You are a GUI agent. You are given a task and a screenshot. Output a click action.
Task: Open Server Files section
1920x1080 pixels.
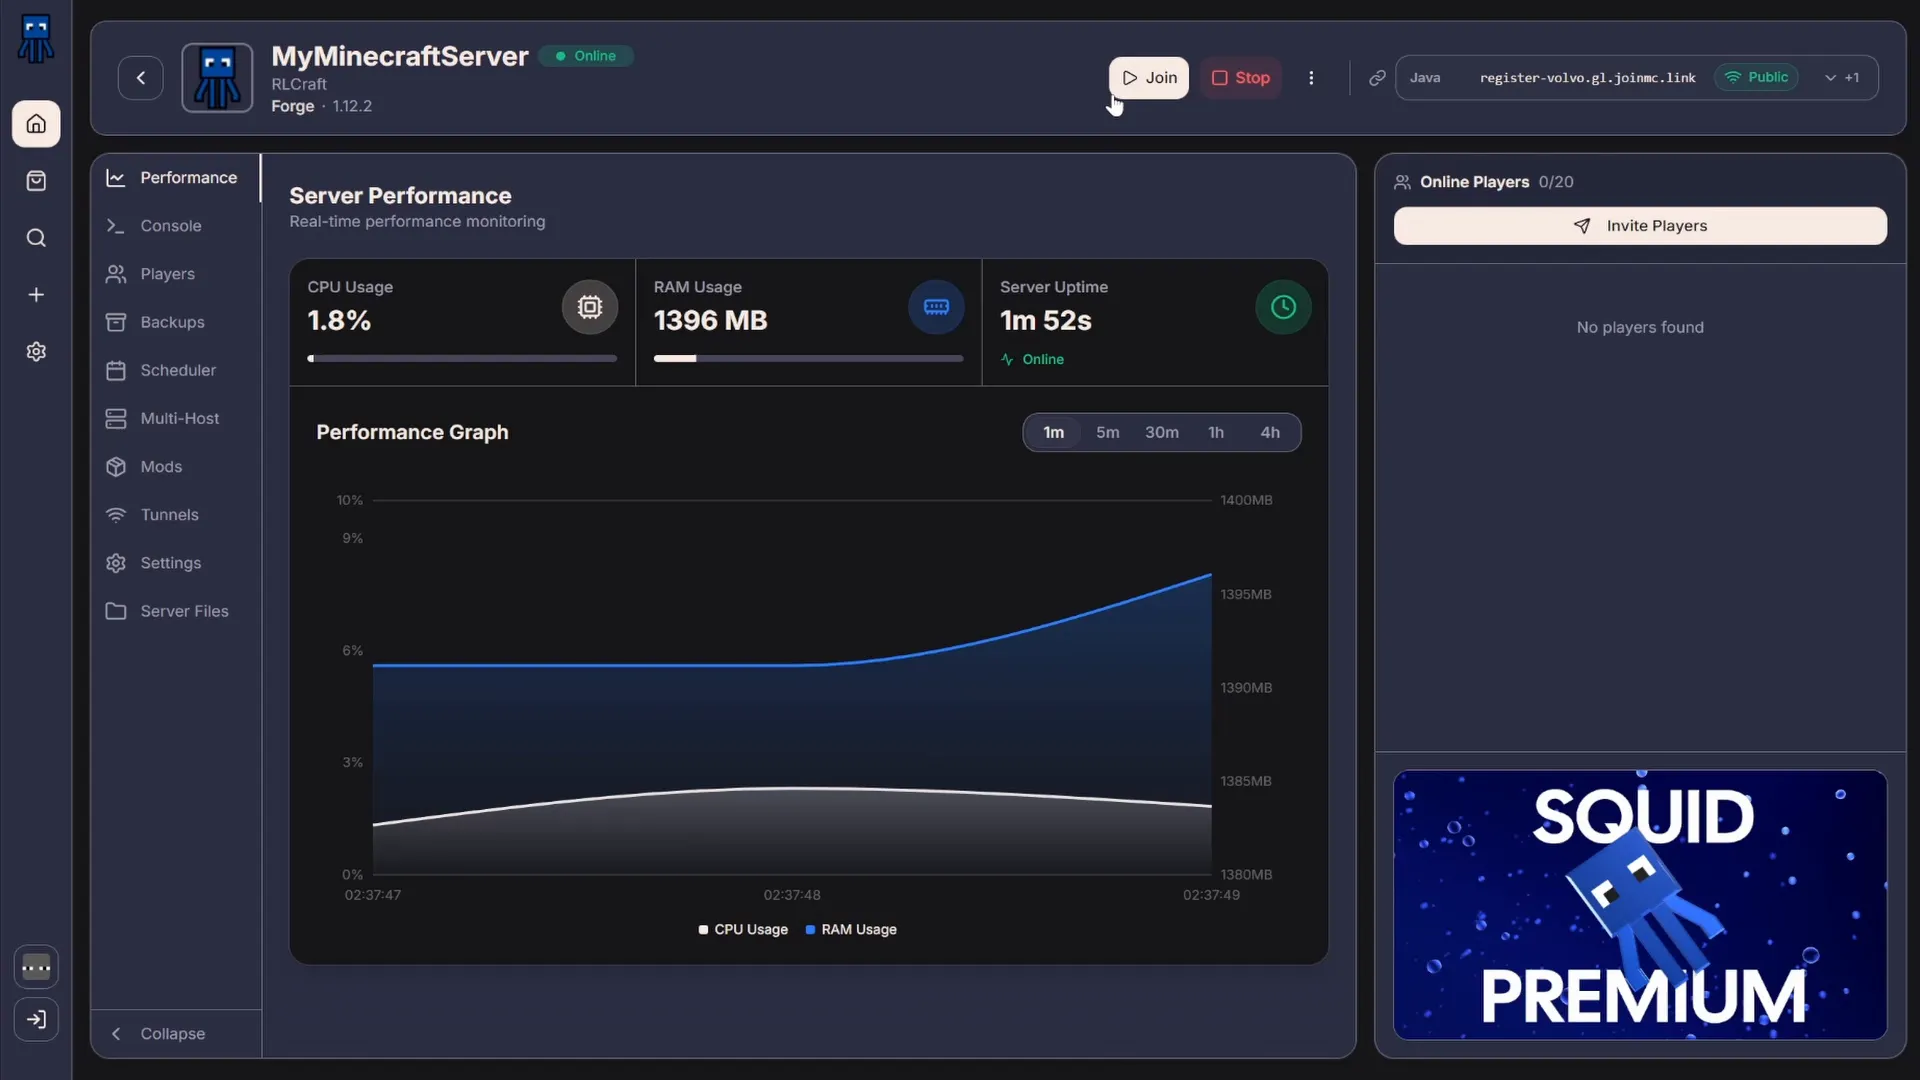pos(175,611)
